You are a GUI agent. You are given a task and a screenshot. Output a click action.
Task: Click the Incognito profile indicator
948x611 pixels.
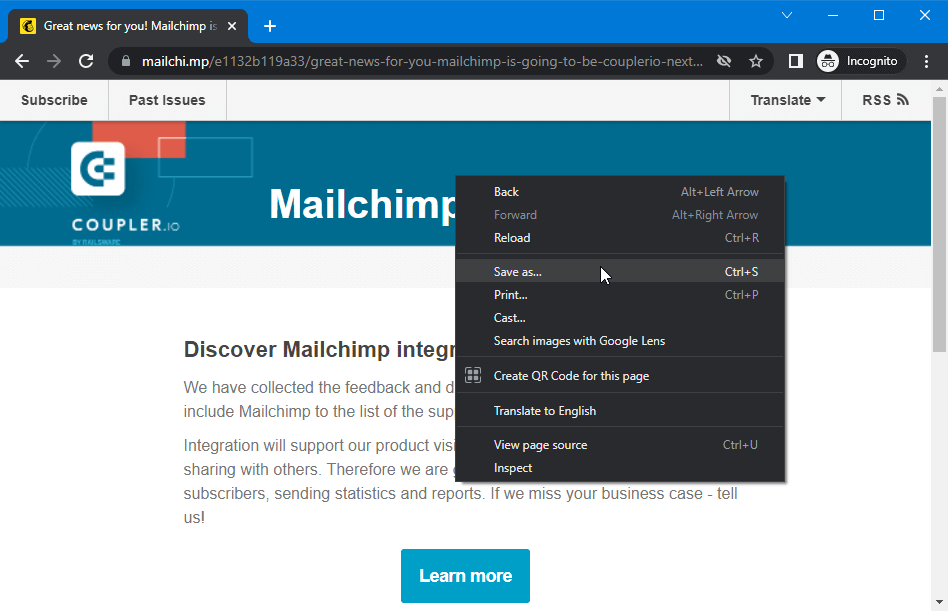point(860,61)
